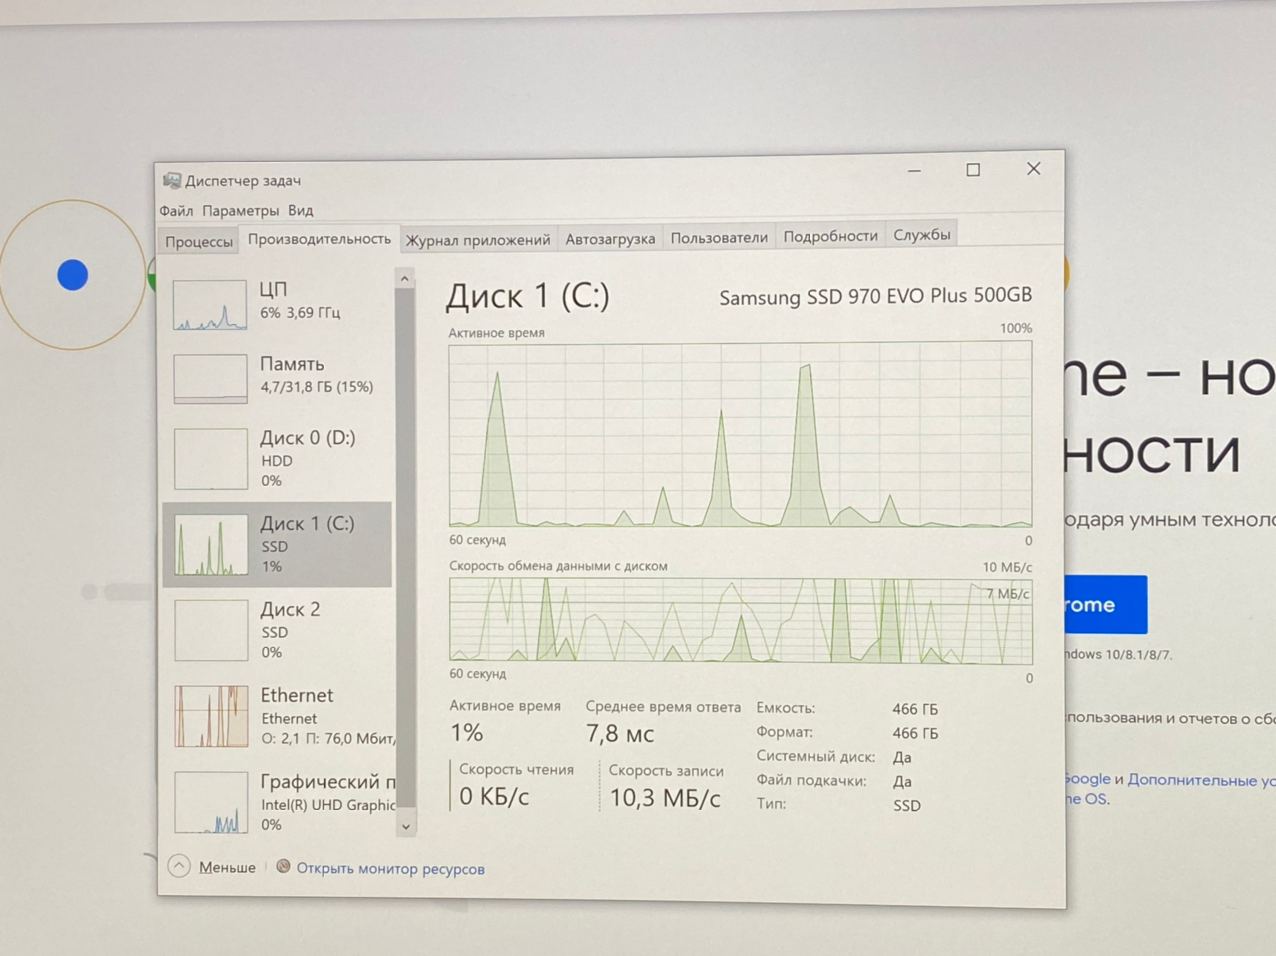This screenshot has height=956, width=1276.
Task: Click the Task Manager title bar icon
Action: 172,181
